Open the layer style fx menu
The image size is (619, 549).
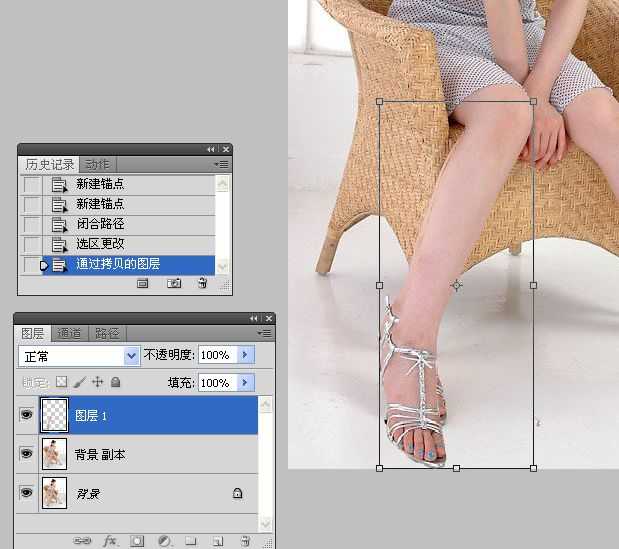(109, 541)
